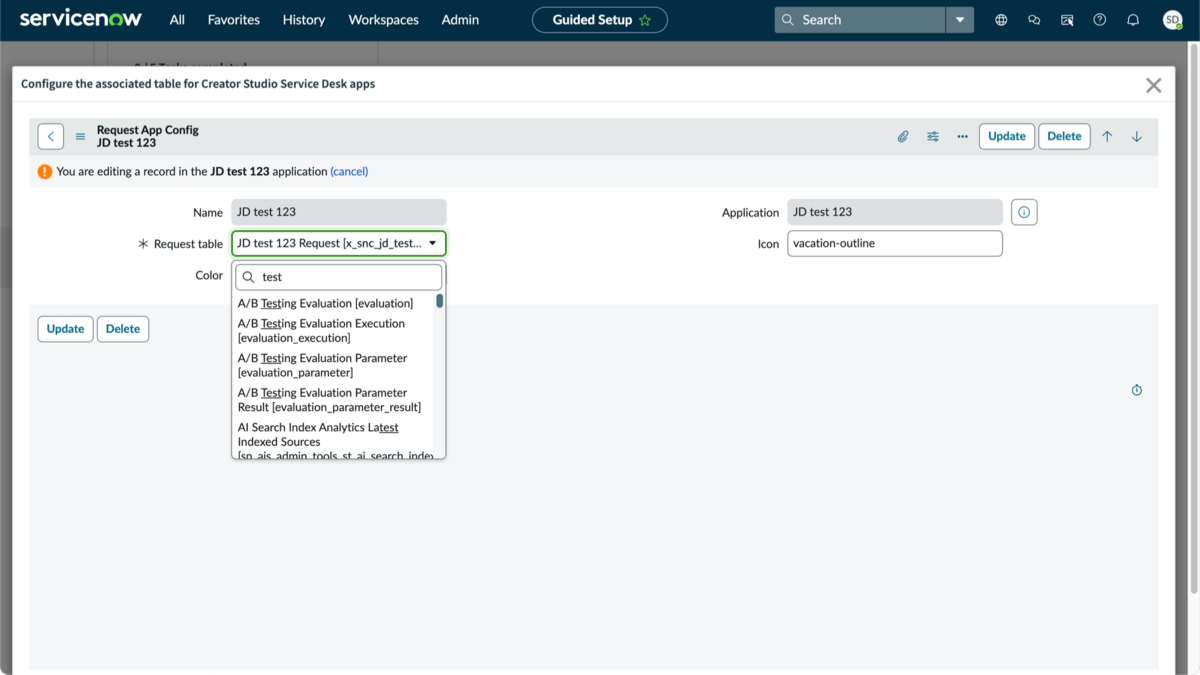
Task: Go to previous record with up arrow
Action: [1107, 137]
